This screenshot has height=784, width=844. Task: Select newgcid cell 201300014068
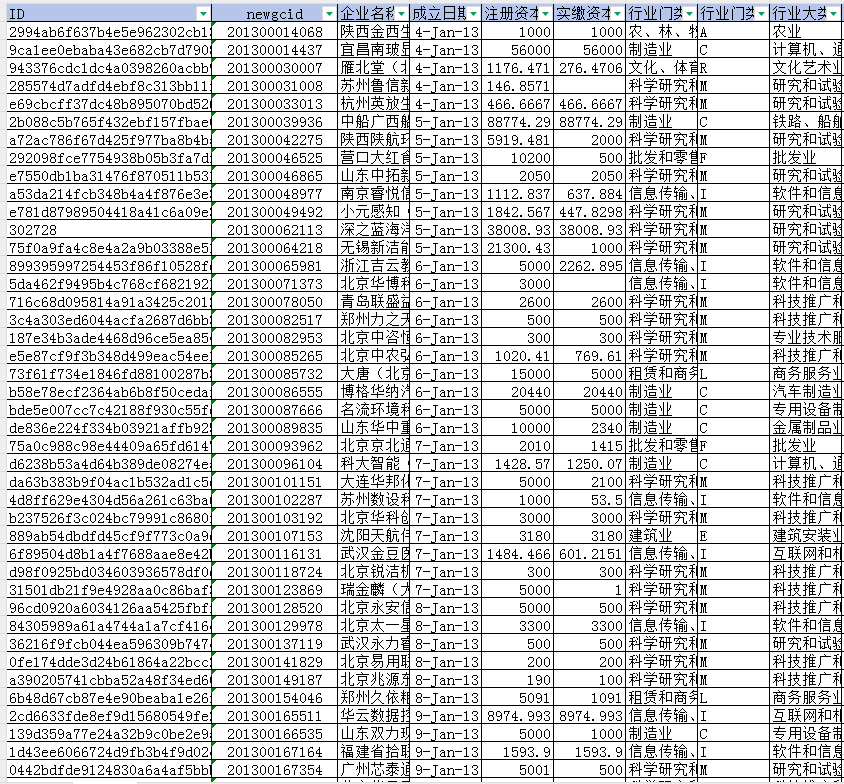tap(275, 32)
